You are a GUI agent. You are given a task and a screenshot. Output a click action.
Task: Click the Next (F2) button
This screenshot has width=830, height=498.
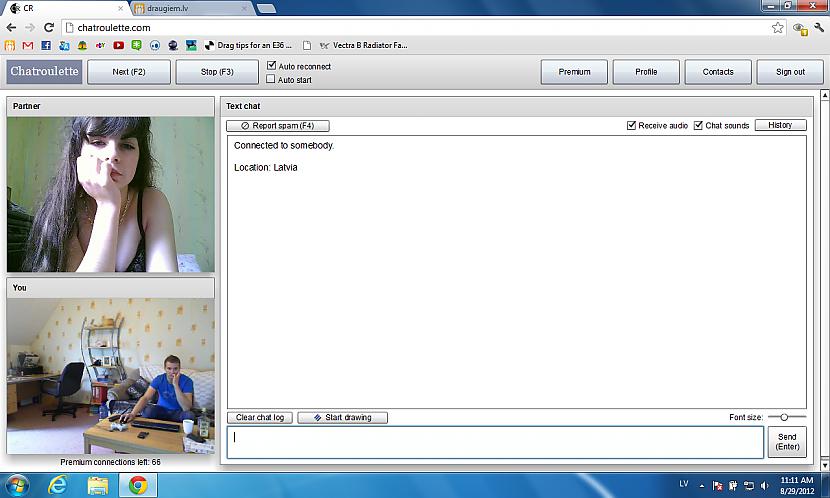tap(129, 71)
